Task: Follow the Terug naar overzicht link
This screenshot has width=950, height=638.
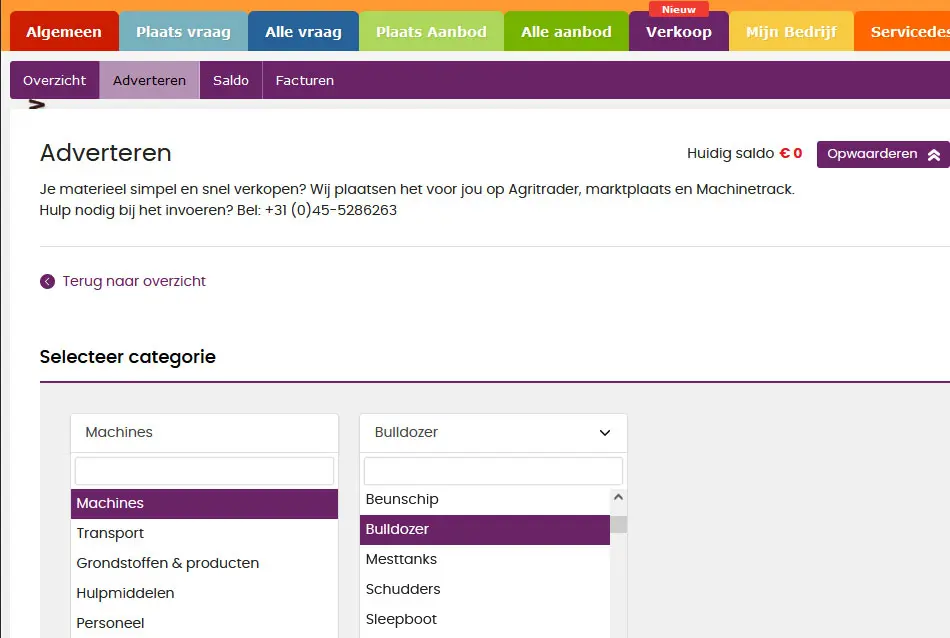Action: click(x=134, y=282)
